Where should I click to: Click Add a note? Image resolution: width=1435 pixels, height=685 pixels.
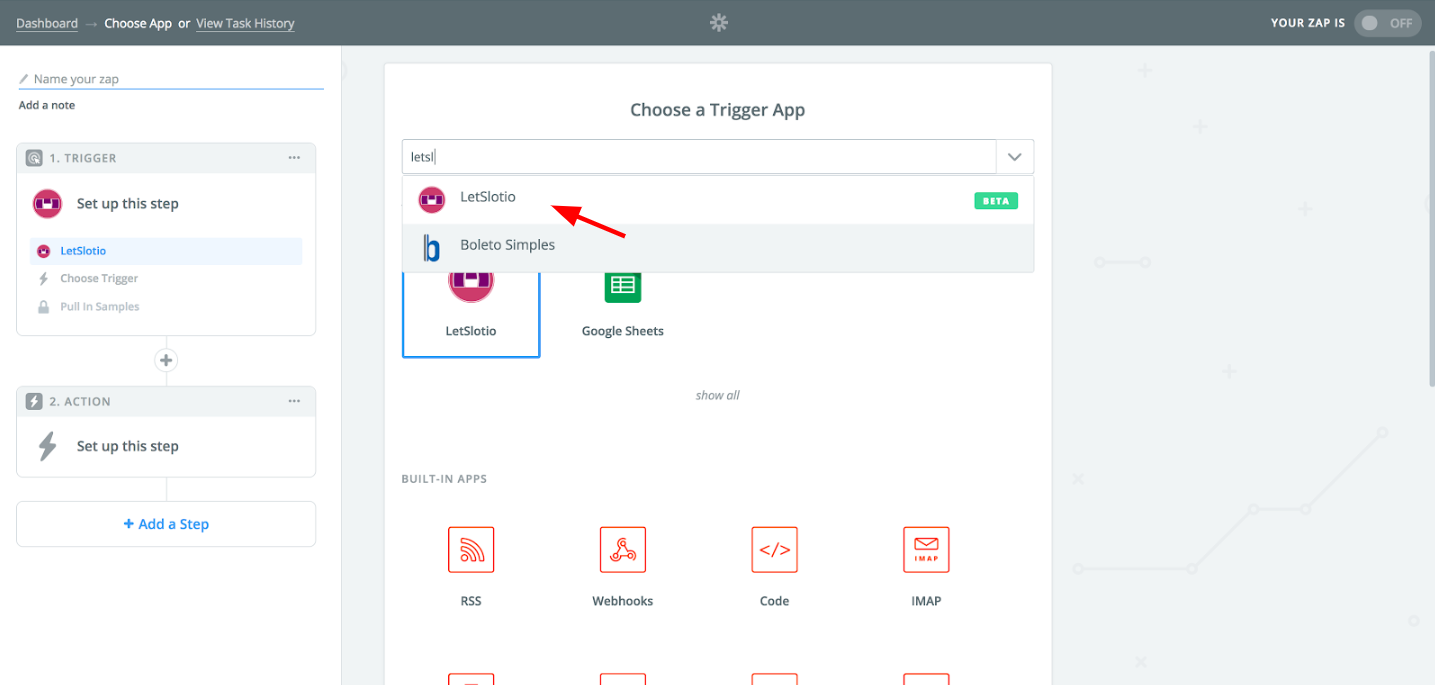47,105
